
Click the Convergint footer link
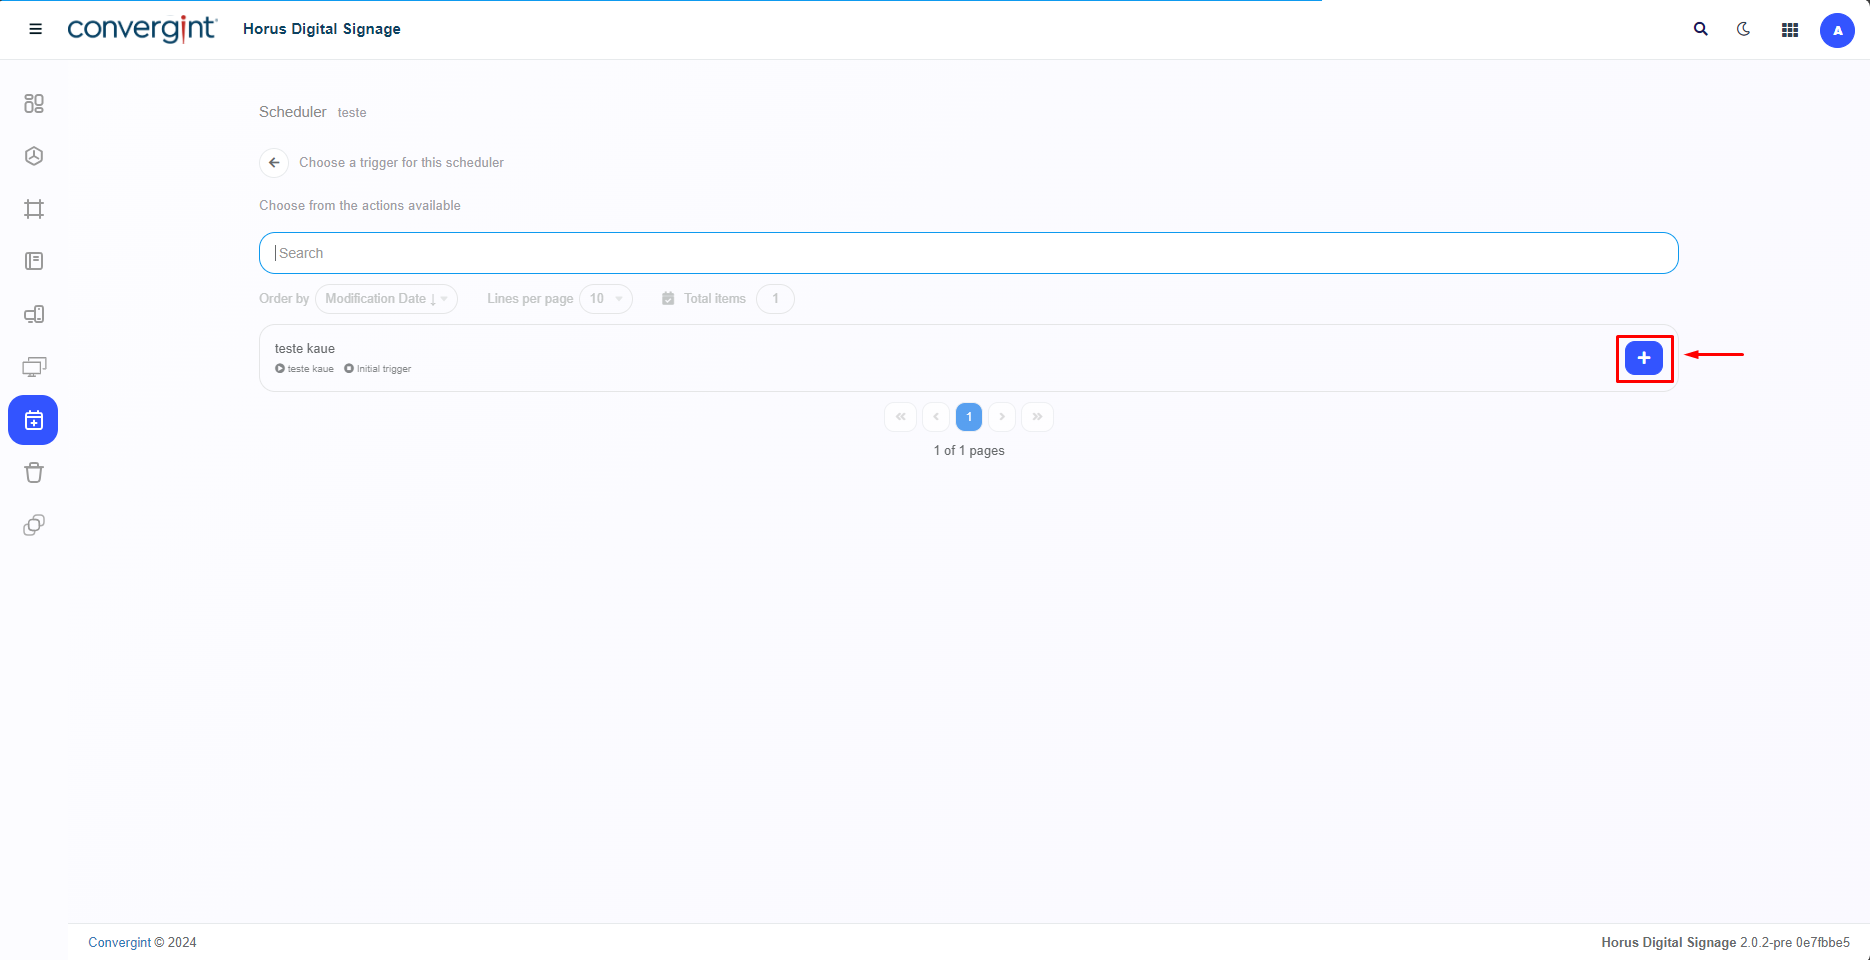coord(119,942)
